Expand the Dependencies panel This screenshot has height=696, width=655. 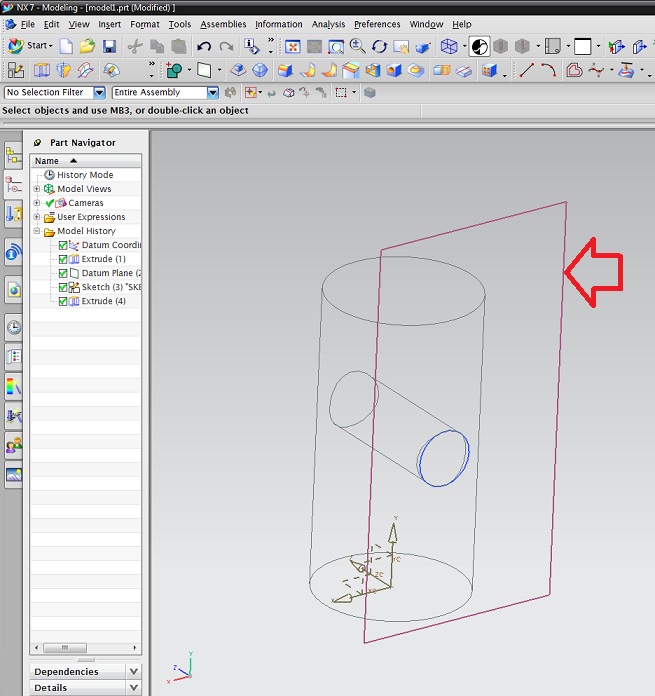(134, 671)
